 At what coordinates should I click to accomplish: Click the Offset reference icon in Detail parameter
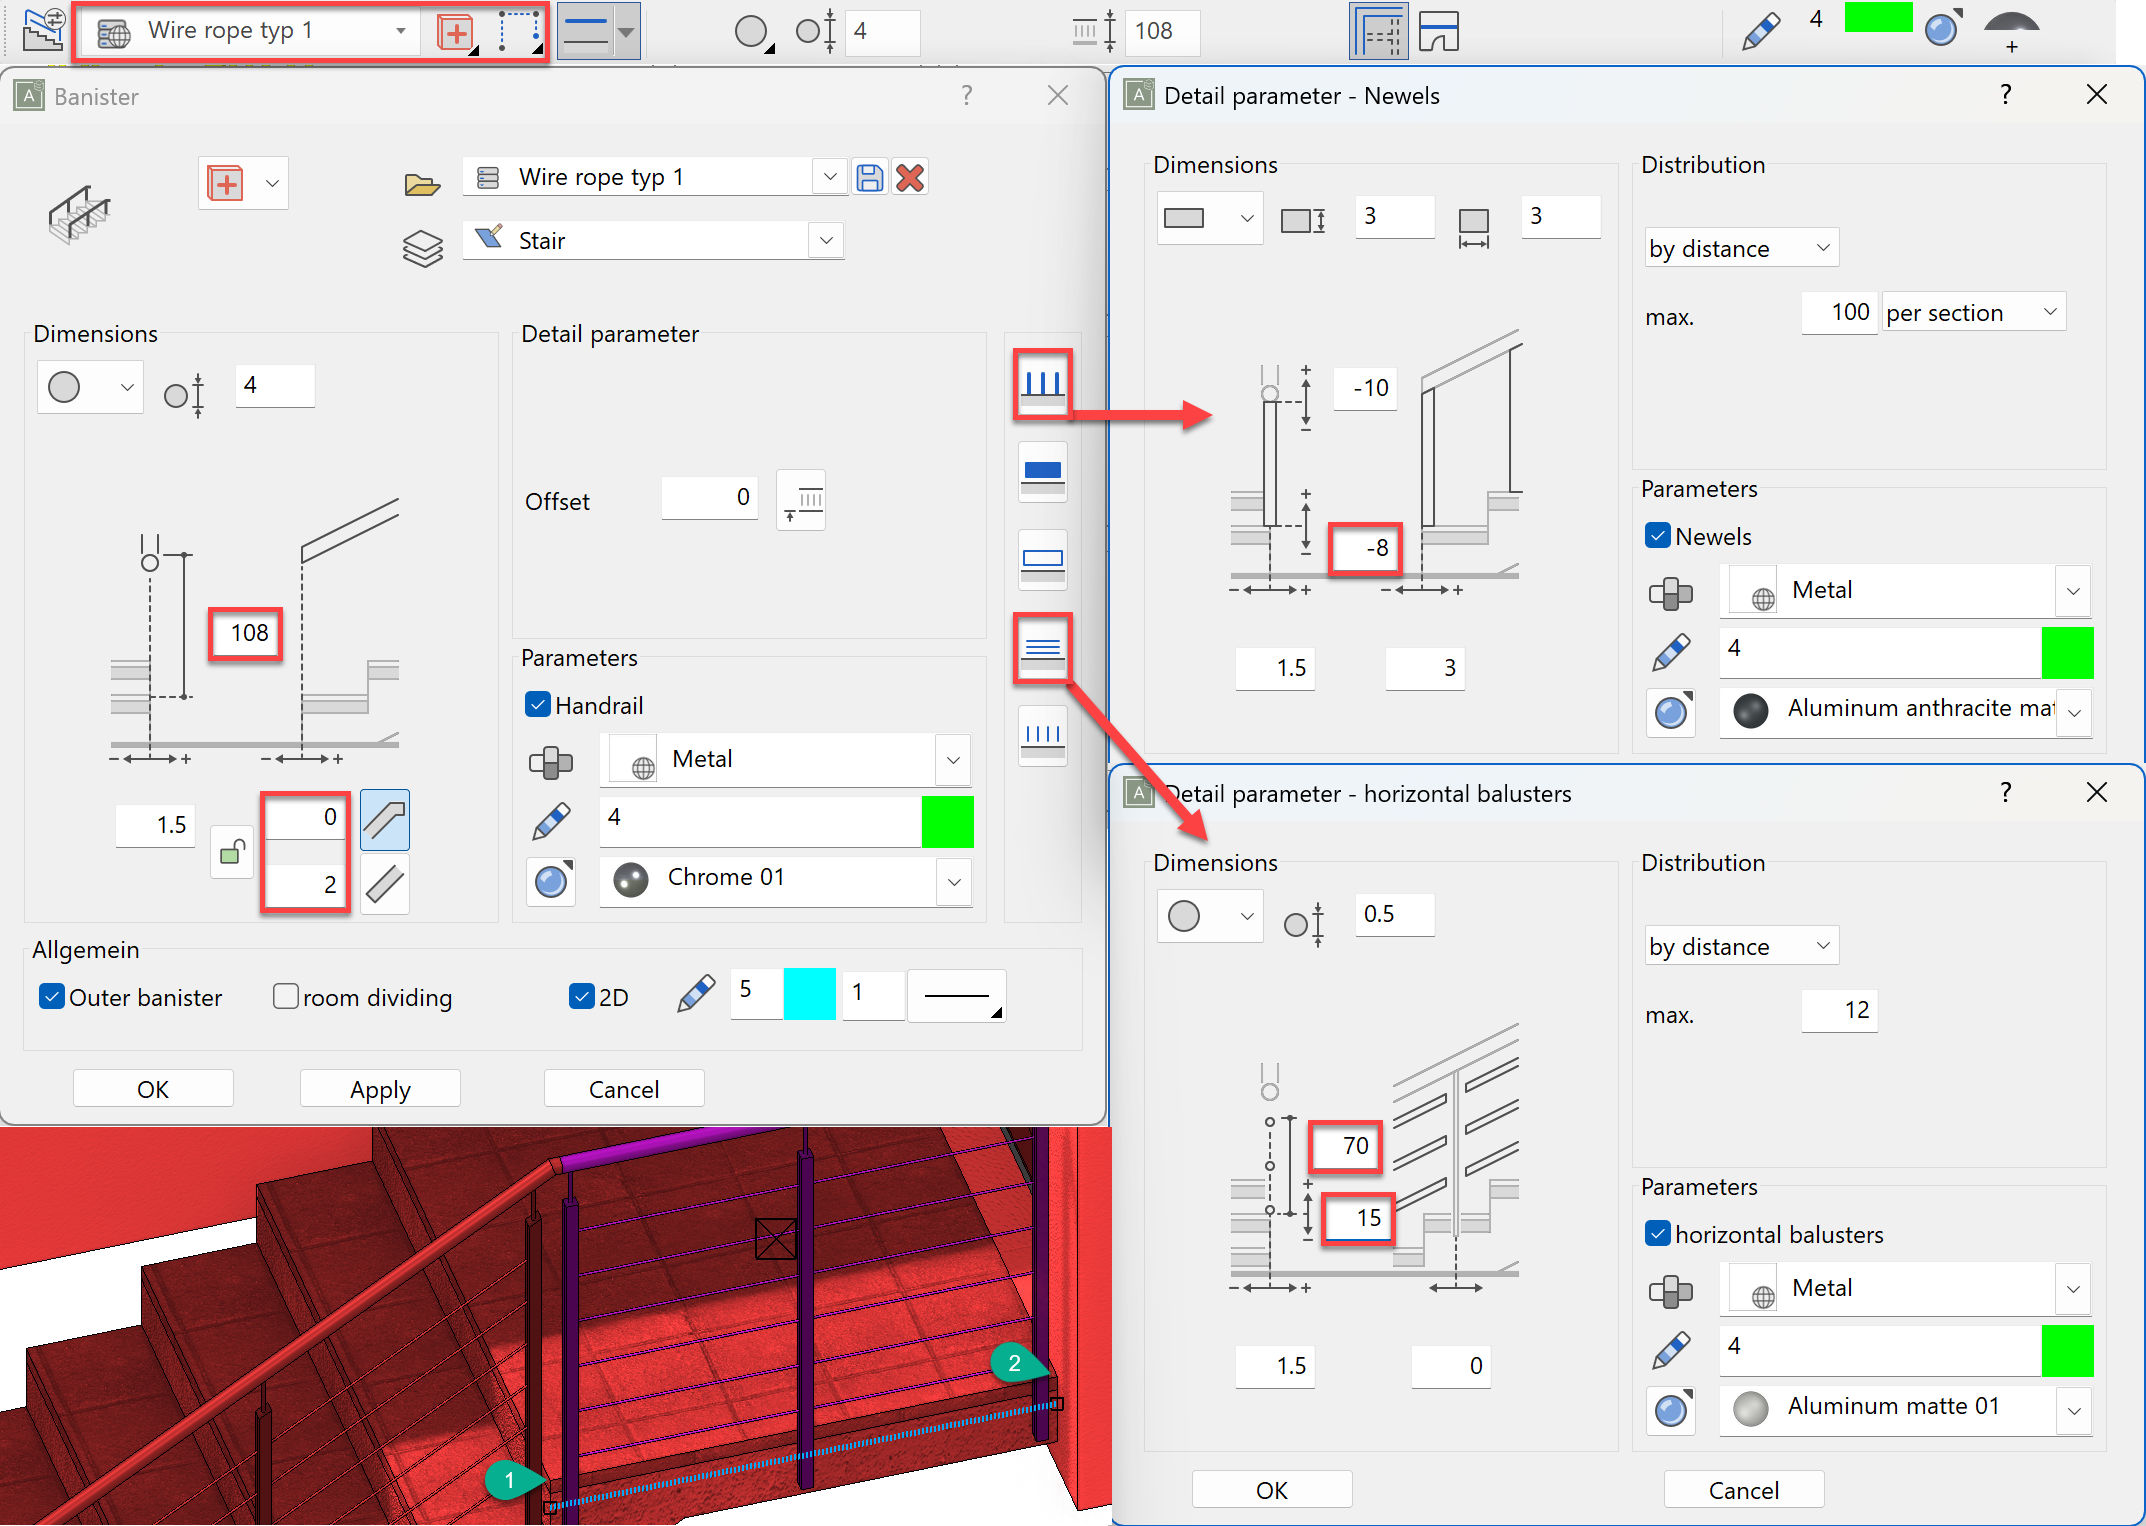(801, 499)
